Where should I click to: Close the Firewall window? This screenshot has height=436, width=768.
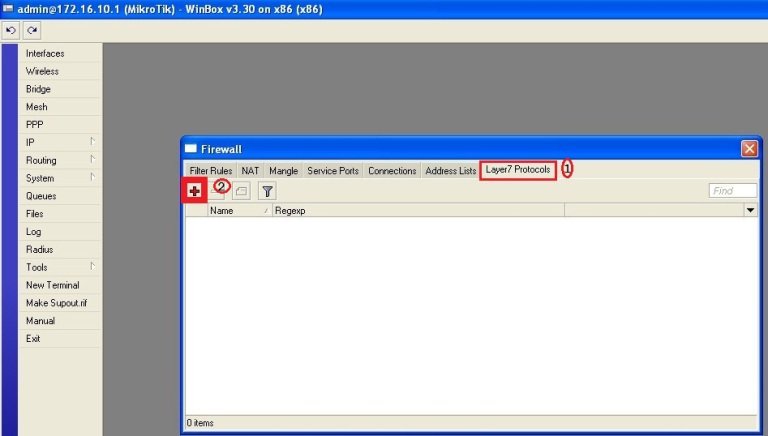click(x=749, y=148)
